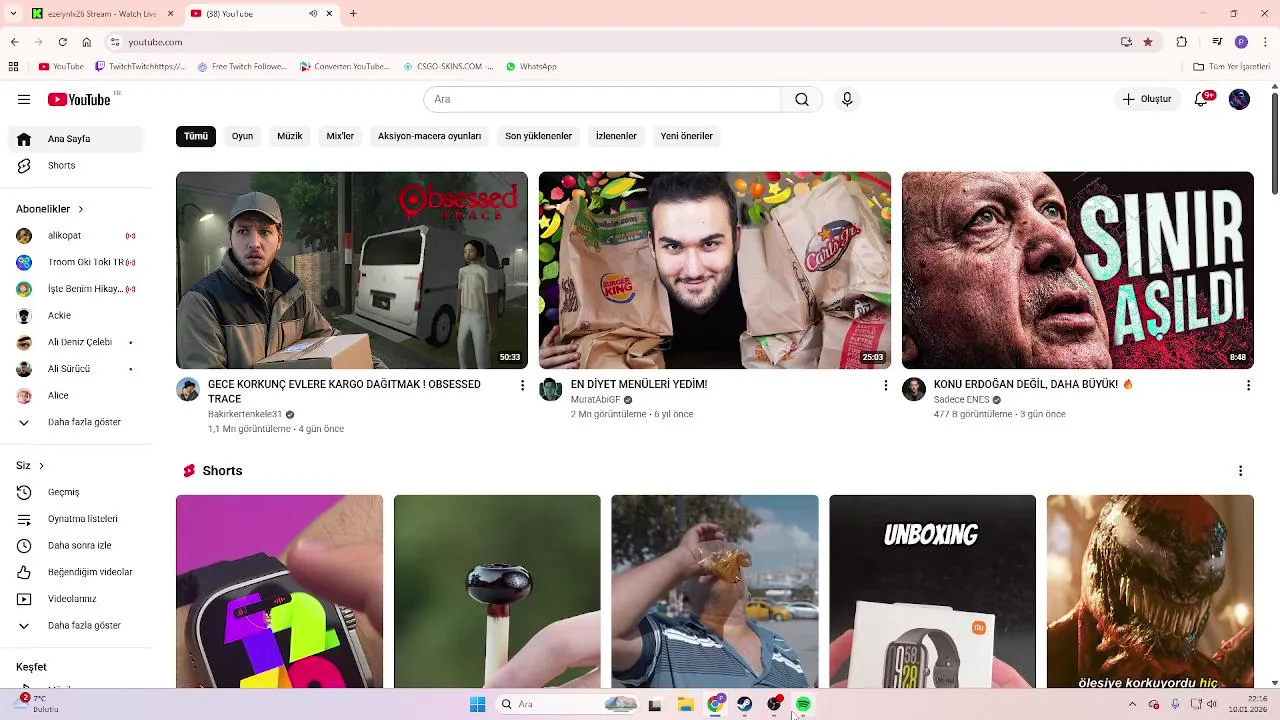Open Shorts from the sidebar
Image resolution: width=1280 pixels, height=720 pixels.
click(x=76, y=166)
